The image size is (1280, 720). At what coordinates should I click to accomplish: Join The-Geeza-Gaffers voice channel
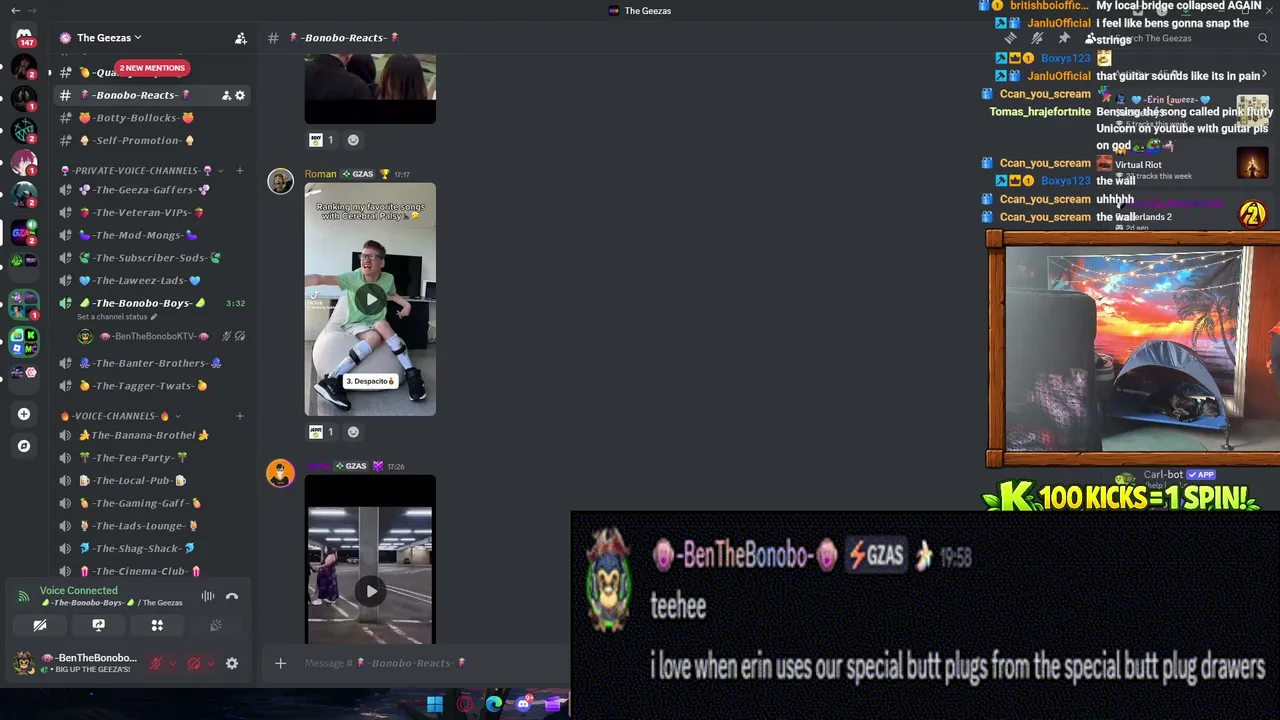coord(152,190)
